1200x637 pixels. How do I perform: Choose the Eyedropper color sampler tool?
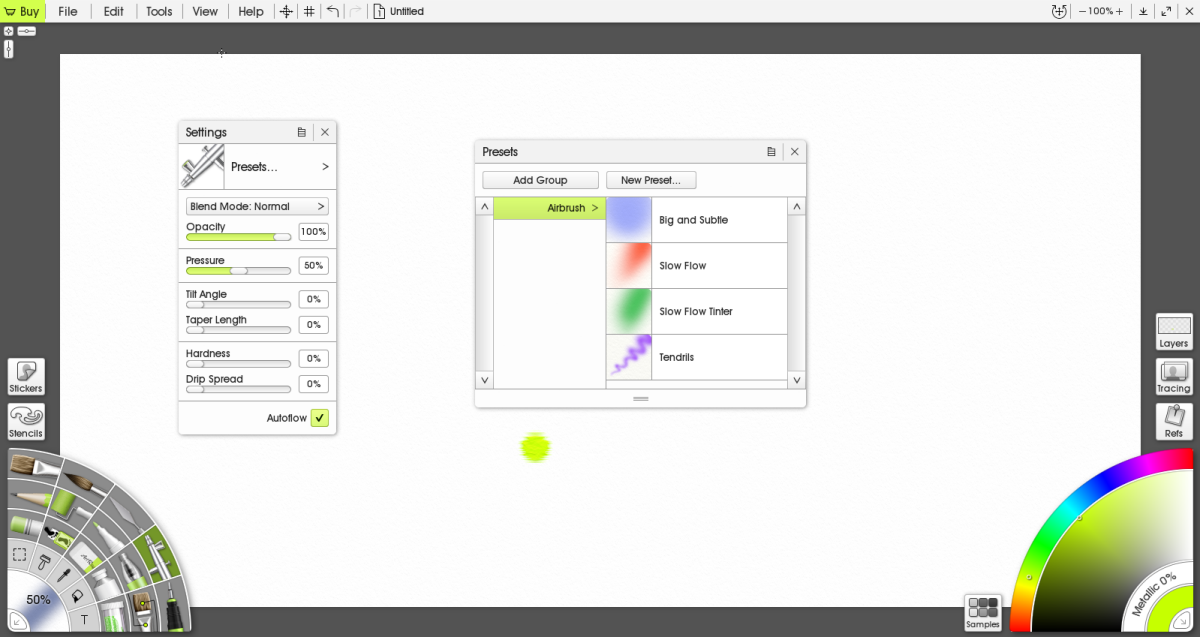pos(63,573)
